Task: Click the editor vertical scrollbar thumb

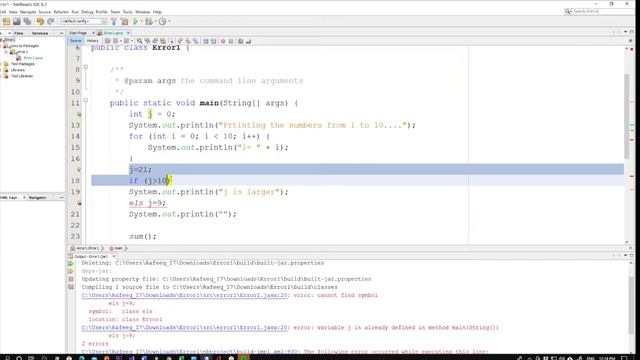Action: click(627, 117)
